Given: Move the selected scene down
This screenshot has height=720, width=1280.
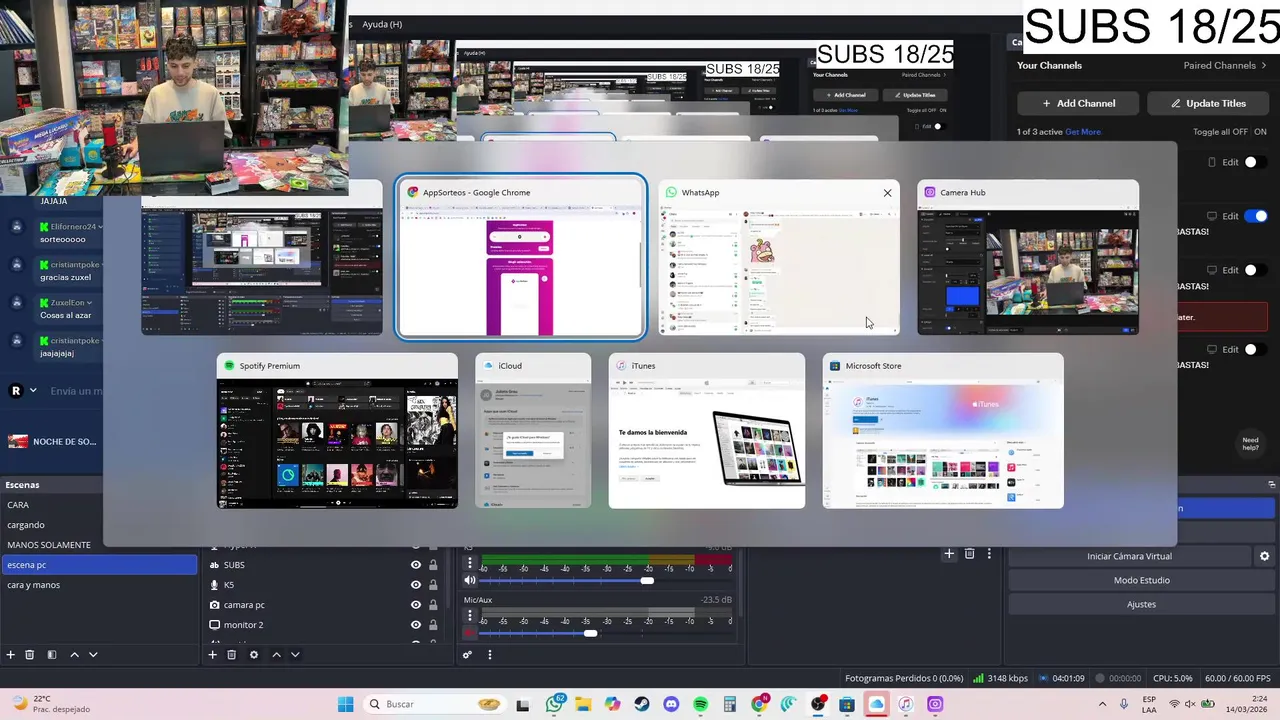Looking at the screenshot, I should click(93, 655).
